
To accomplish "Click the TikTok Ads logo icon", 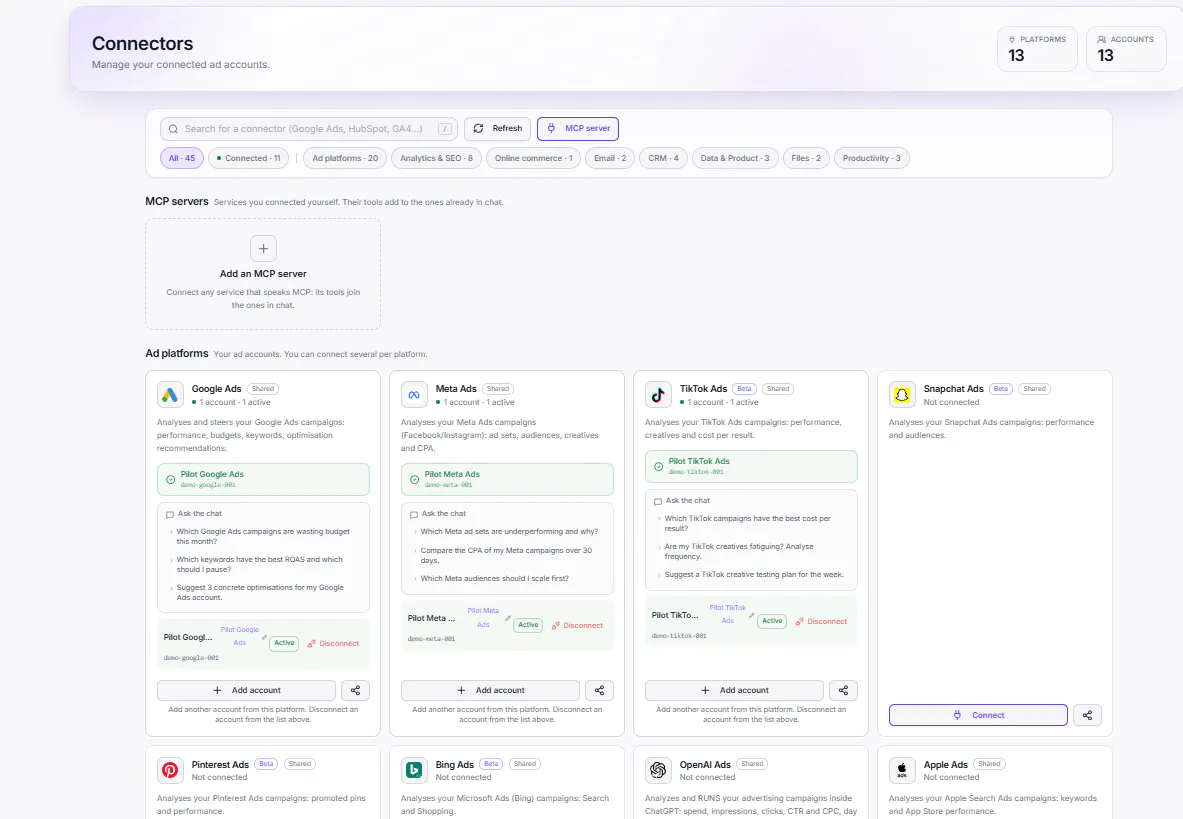I will coord(658,394).
